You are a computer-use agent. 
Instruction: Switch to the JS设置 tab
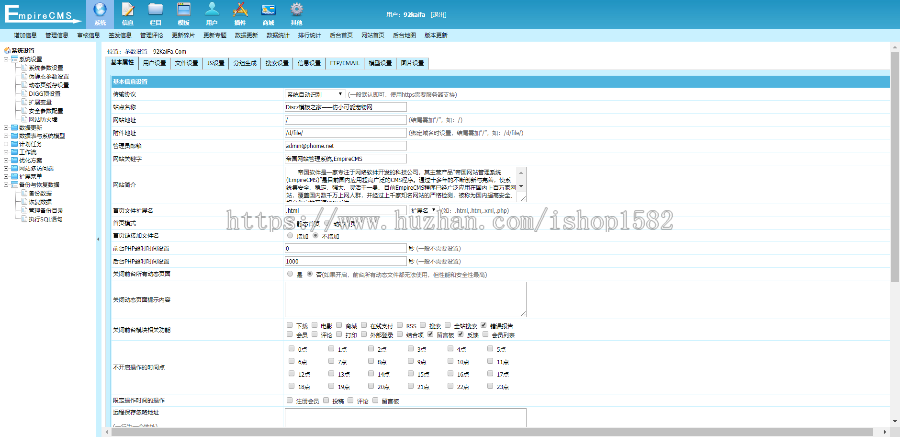point(216,63)
